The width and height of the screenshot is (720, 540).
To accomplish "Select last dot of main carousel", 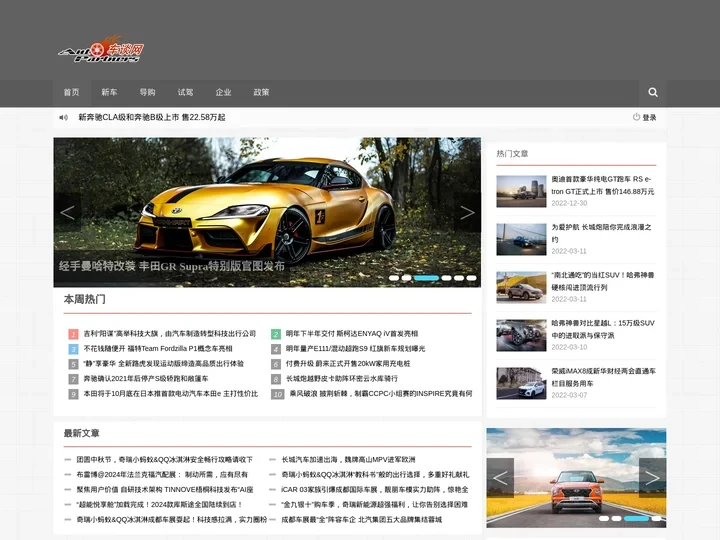I will pyautogui.click(x=471, y=278).
